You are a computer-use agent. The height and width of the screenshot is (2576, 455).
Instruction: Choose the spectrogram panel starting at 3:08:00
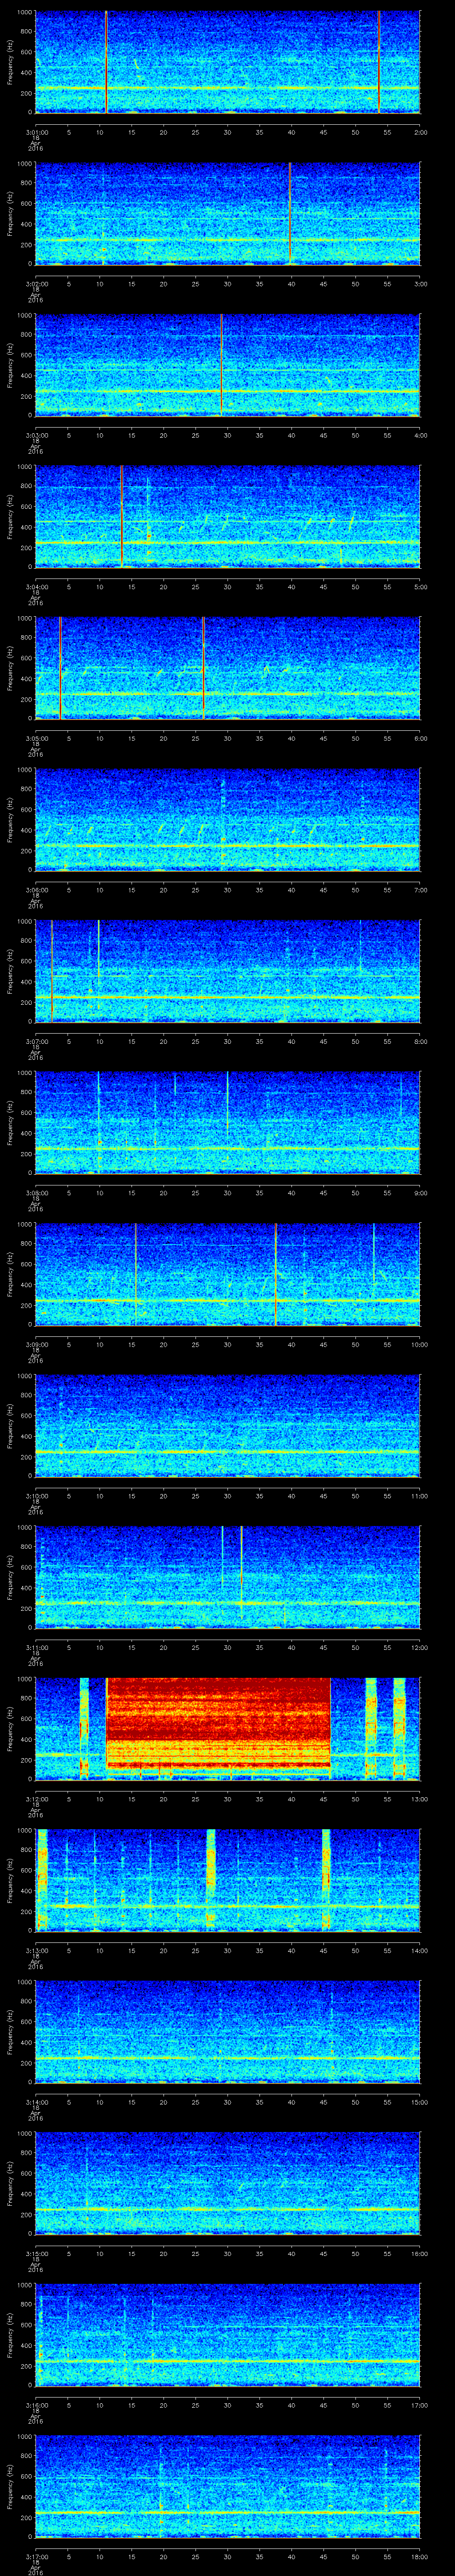point(227,1122)
